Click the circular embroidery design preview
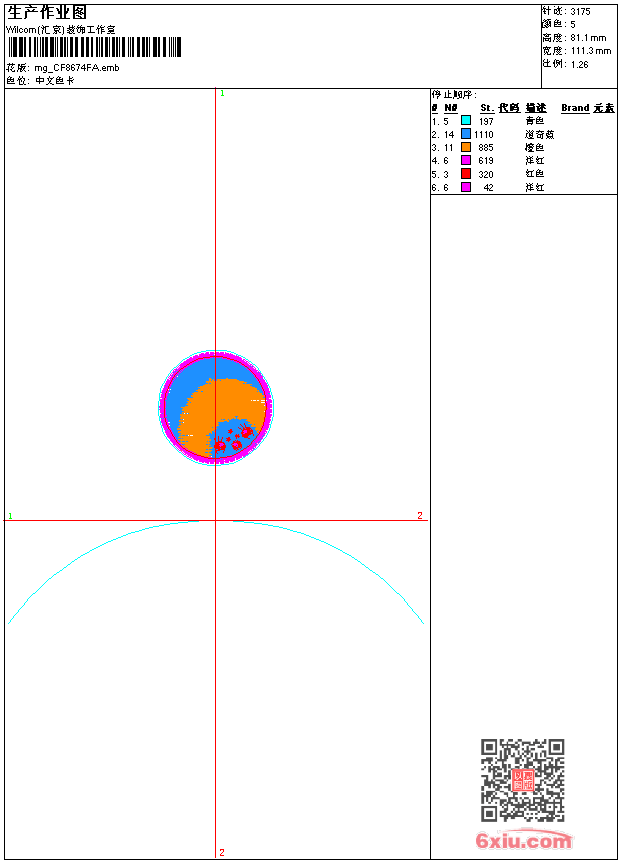620x860 pixels. pyautogui.click(x=216, y=405)
